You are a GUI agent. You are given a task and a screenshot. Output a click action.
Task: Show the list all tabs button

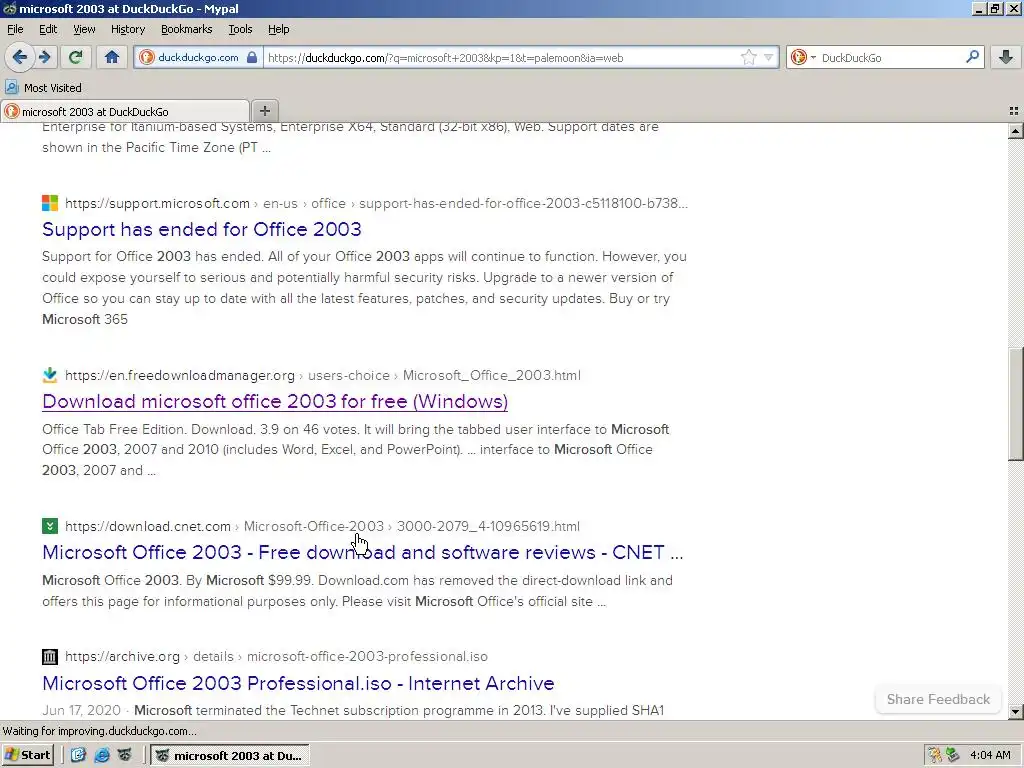[x=1014, y=111]
